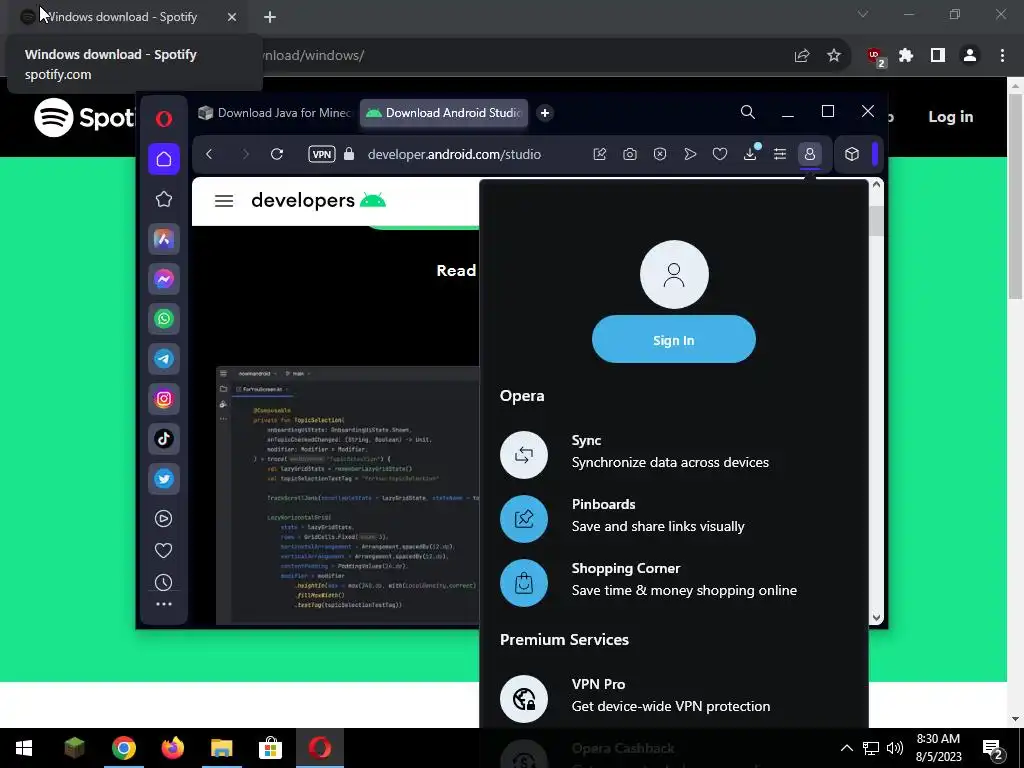The height and width of the screenshot is (768, 1024).
Task: Add page to bookmarks with toolbar heart
Action: [720, 154]
